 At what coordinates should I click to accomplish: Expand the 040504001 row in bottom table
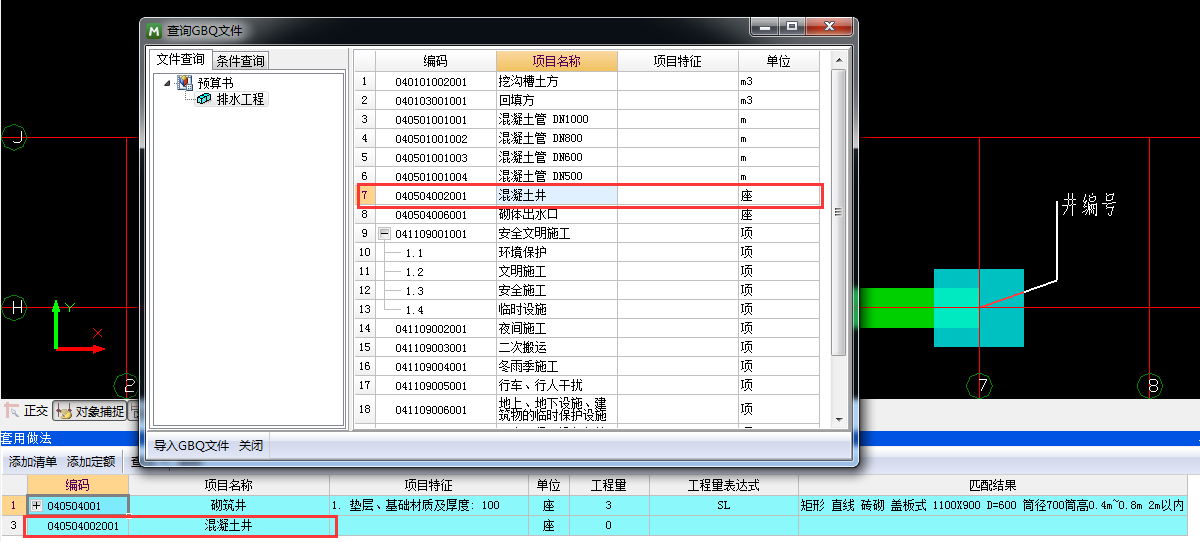pos(37,506)
